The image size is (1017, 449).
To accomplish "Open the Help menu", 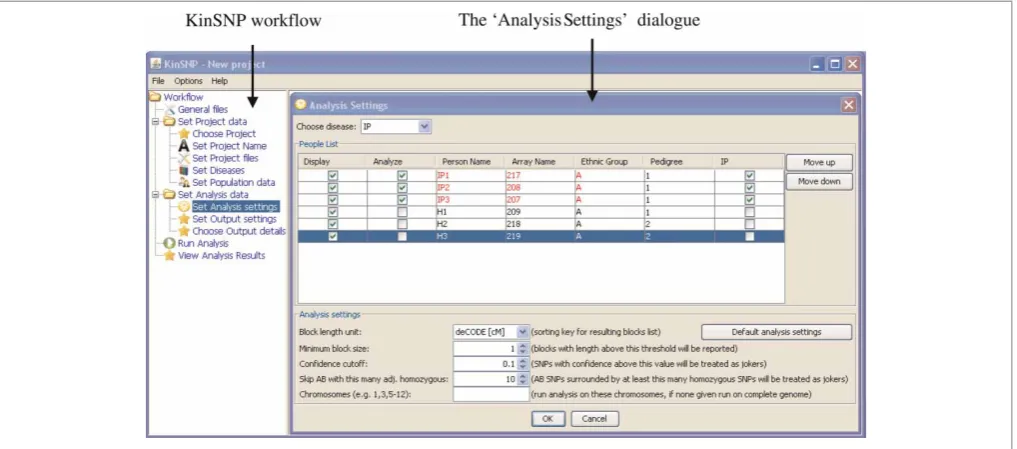I will [x=219, y=81].
